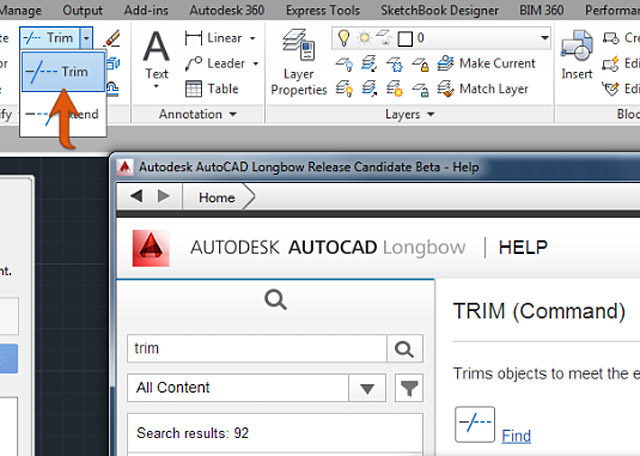Image resolution: width=640 pixels, height=456 pixels.
Task: Toggle layer 0 freeze sun icon
Action: pos(364,38)
